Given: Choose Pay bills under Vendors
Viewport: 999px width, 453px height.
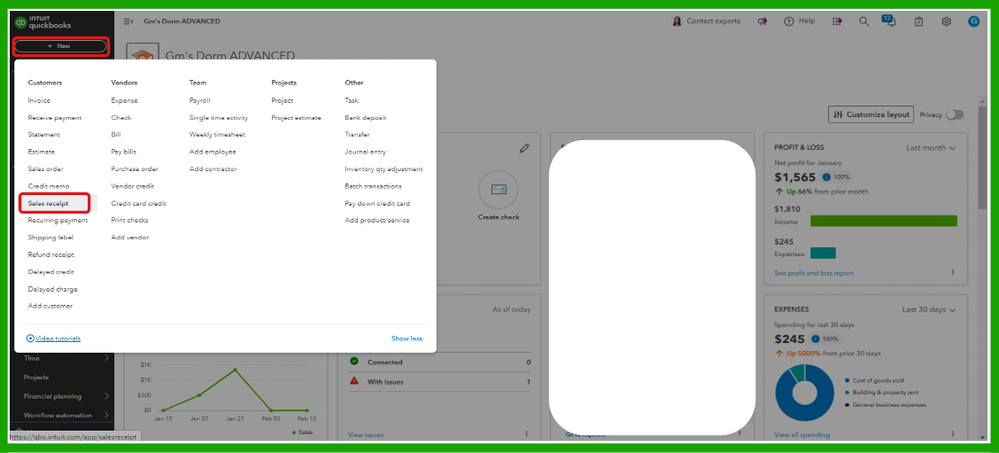Looking at the screenshot, I should [x=124, y=152].
